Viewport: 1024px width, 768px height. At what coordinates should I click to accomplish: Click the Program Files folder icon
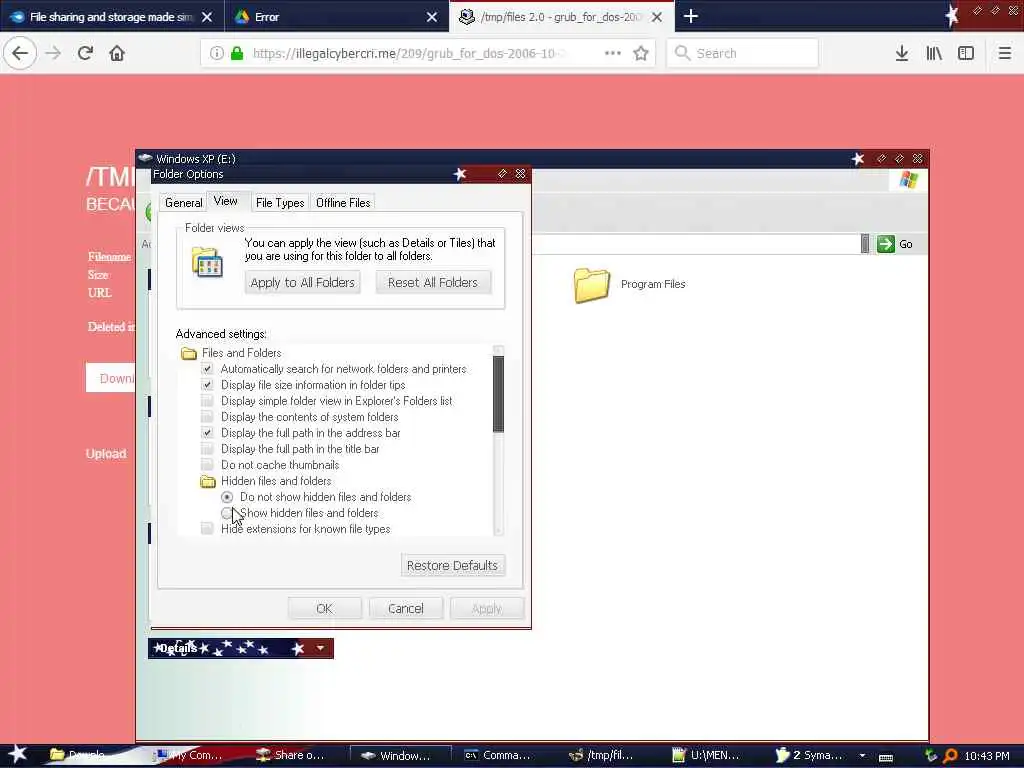592,285
